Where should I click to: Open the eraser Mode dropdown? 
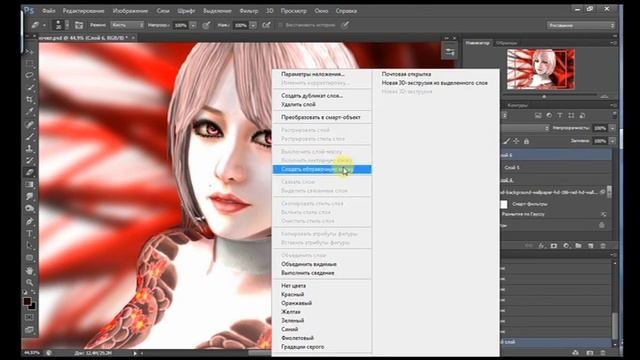[x=127, y=25]
